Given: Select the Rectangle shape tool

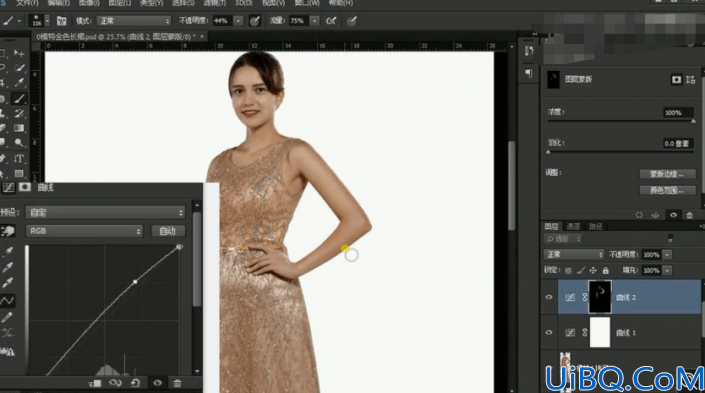Looking at the screenshot, I should pos(19,173).
